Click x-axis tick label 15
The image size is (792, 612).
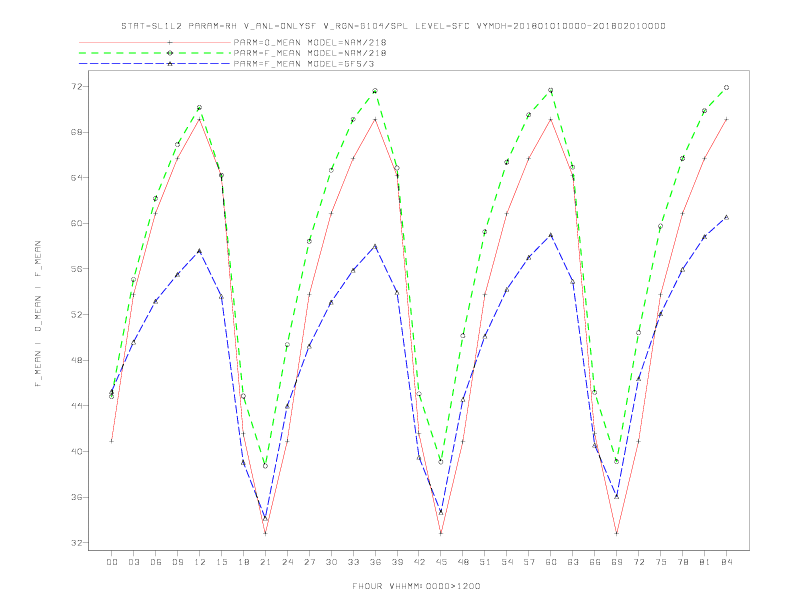pyautogui.click(x=221, y=562)
